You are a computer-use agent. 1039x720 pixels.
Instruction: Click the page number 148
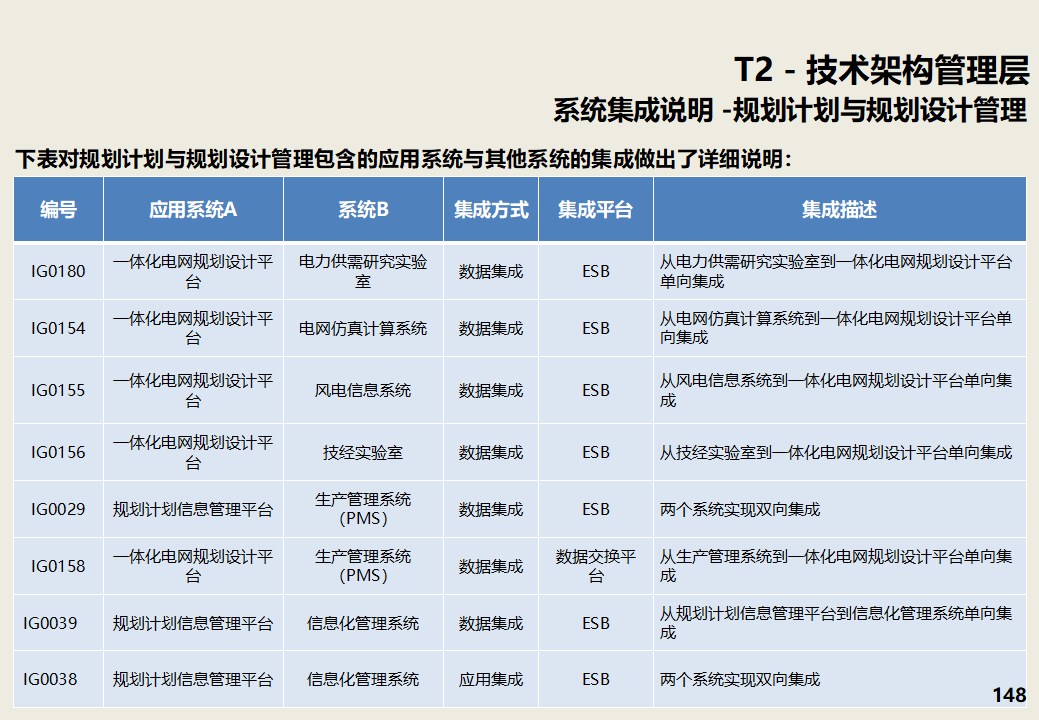(1009, 695)
